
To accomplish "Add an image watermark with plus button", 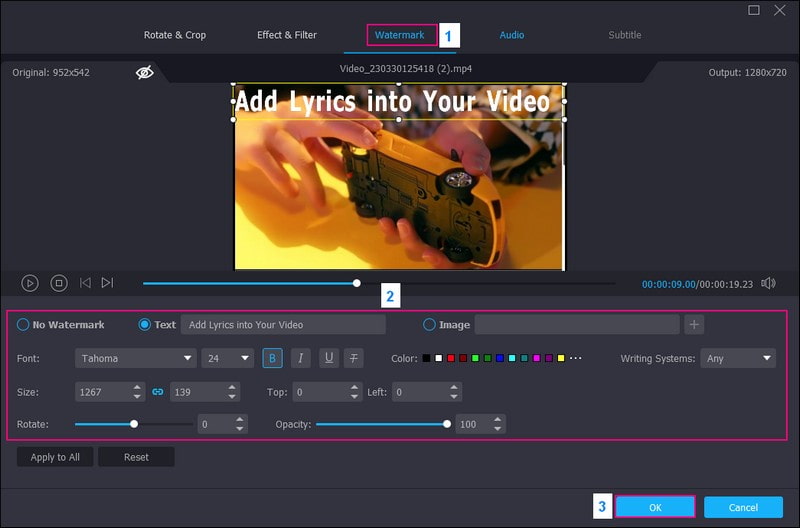I will 695,324.
